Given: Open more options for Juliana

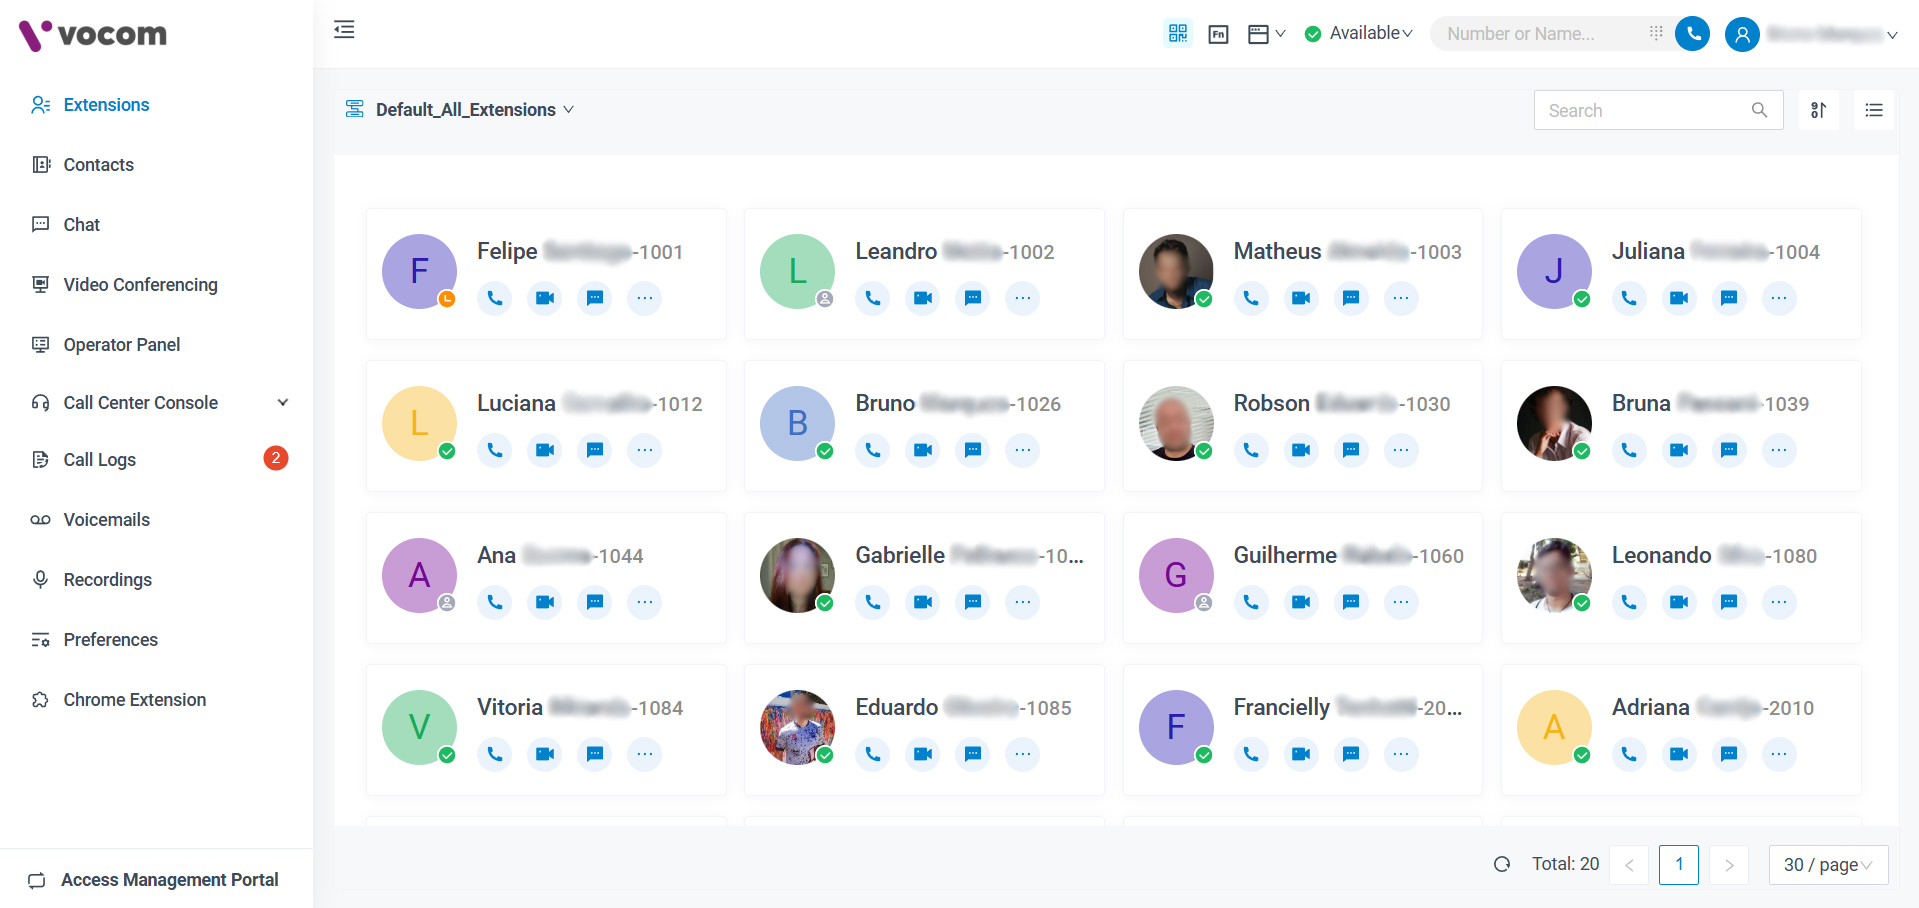Looking at the screenshot, I should tap(1778, 298).
